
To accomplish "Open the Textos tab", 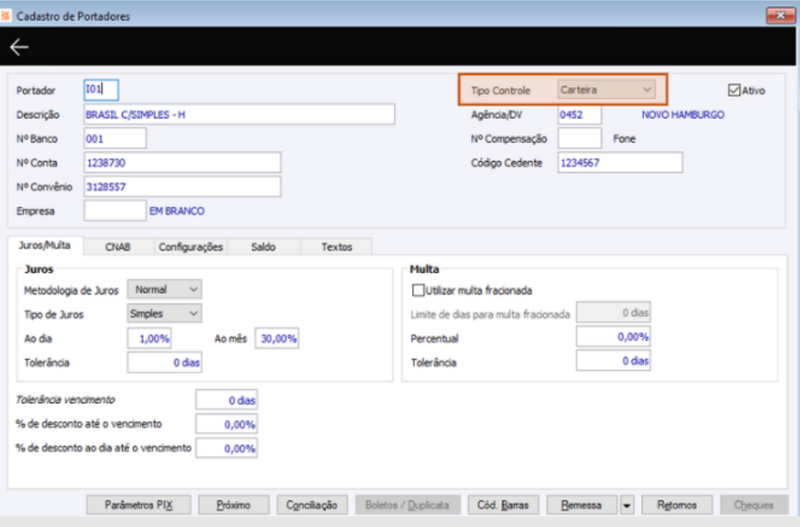I will 336,247.
